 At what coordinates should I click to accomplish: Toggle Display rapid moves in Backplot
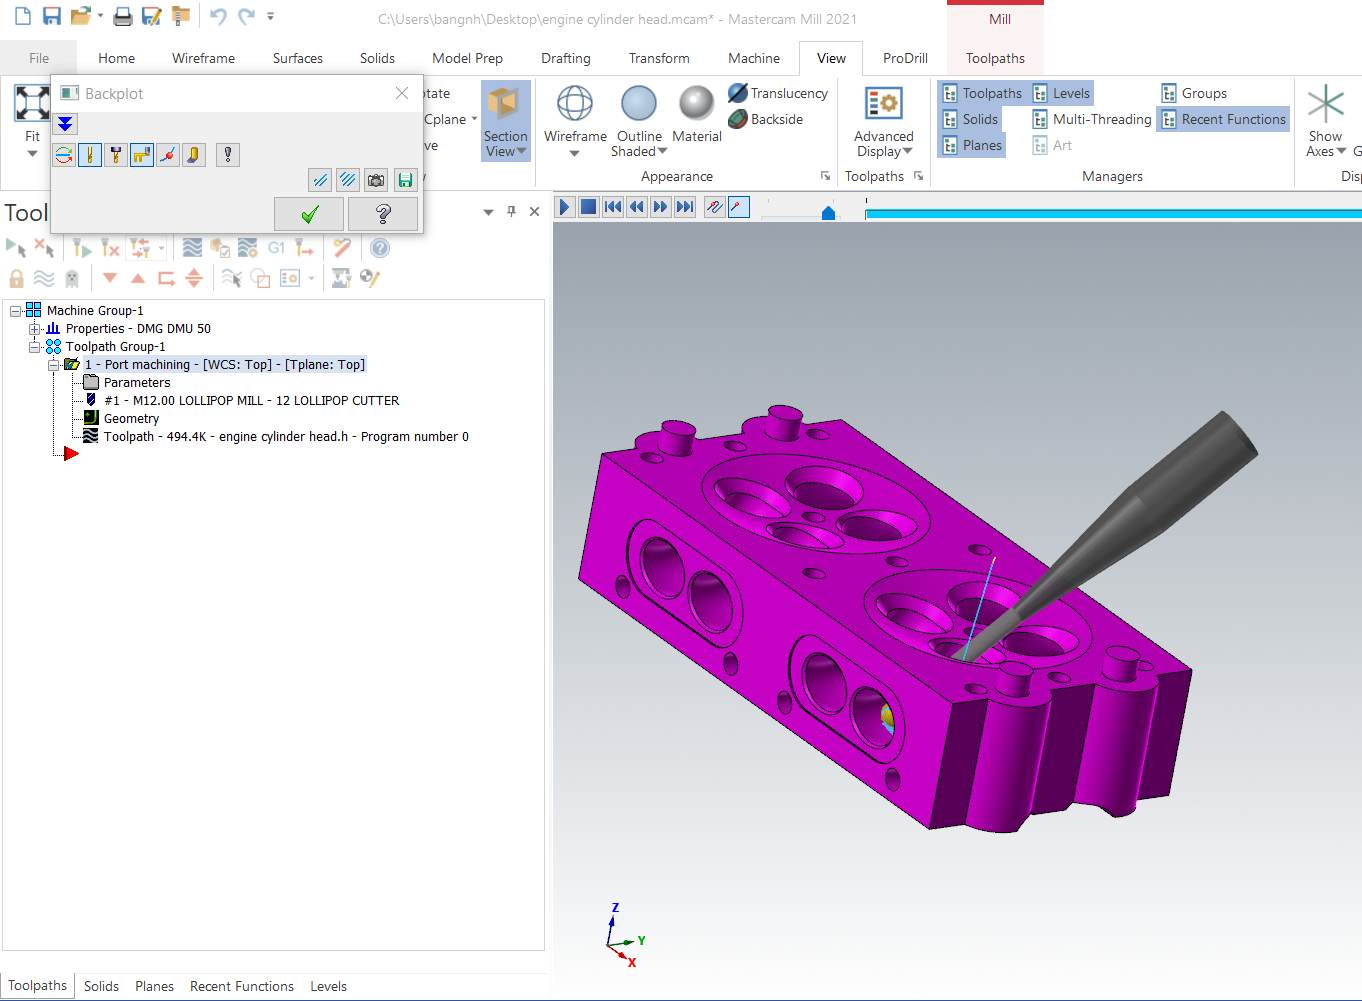tap(142, 155)
